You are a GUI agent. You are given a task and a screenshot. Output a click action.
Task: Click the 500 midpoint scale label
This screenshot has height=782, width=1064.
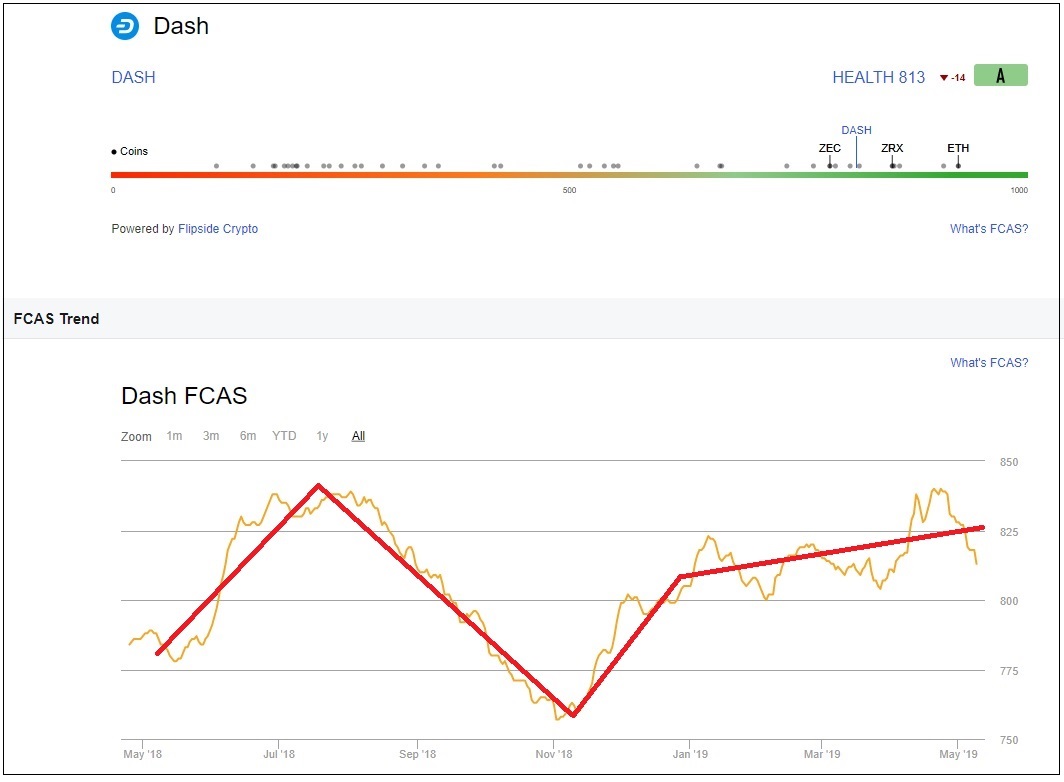click(569, 191)
